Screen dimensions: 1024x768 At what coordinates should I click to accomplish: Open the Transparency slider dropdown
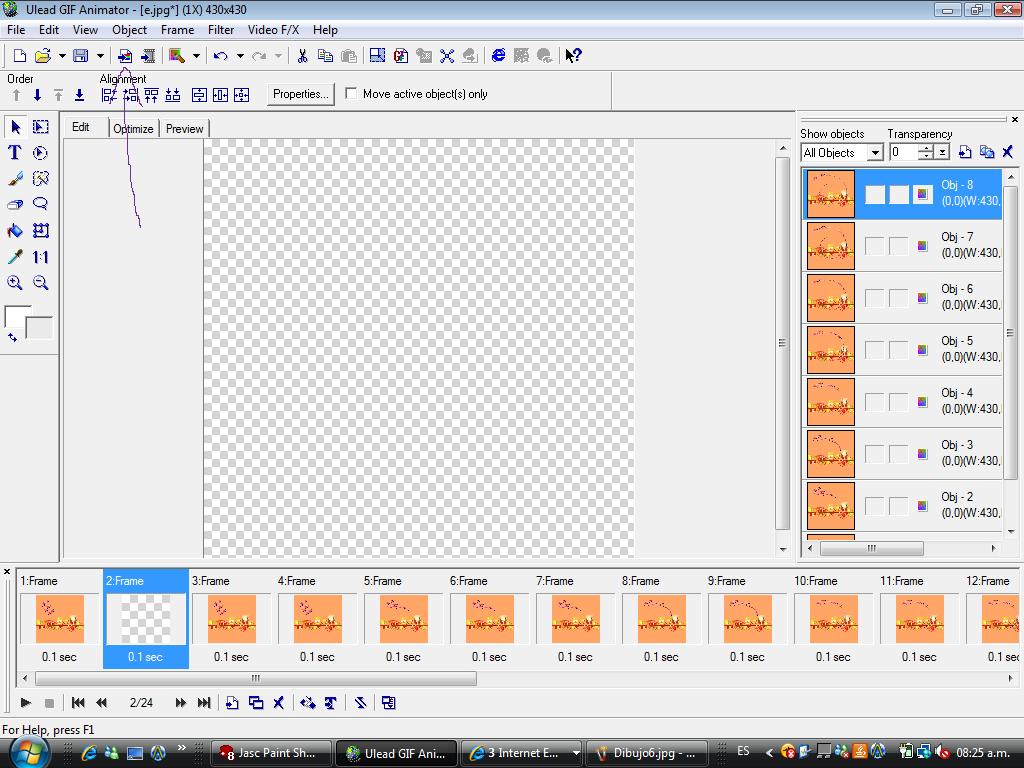click(942, 153)
